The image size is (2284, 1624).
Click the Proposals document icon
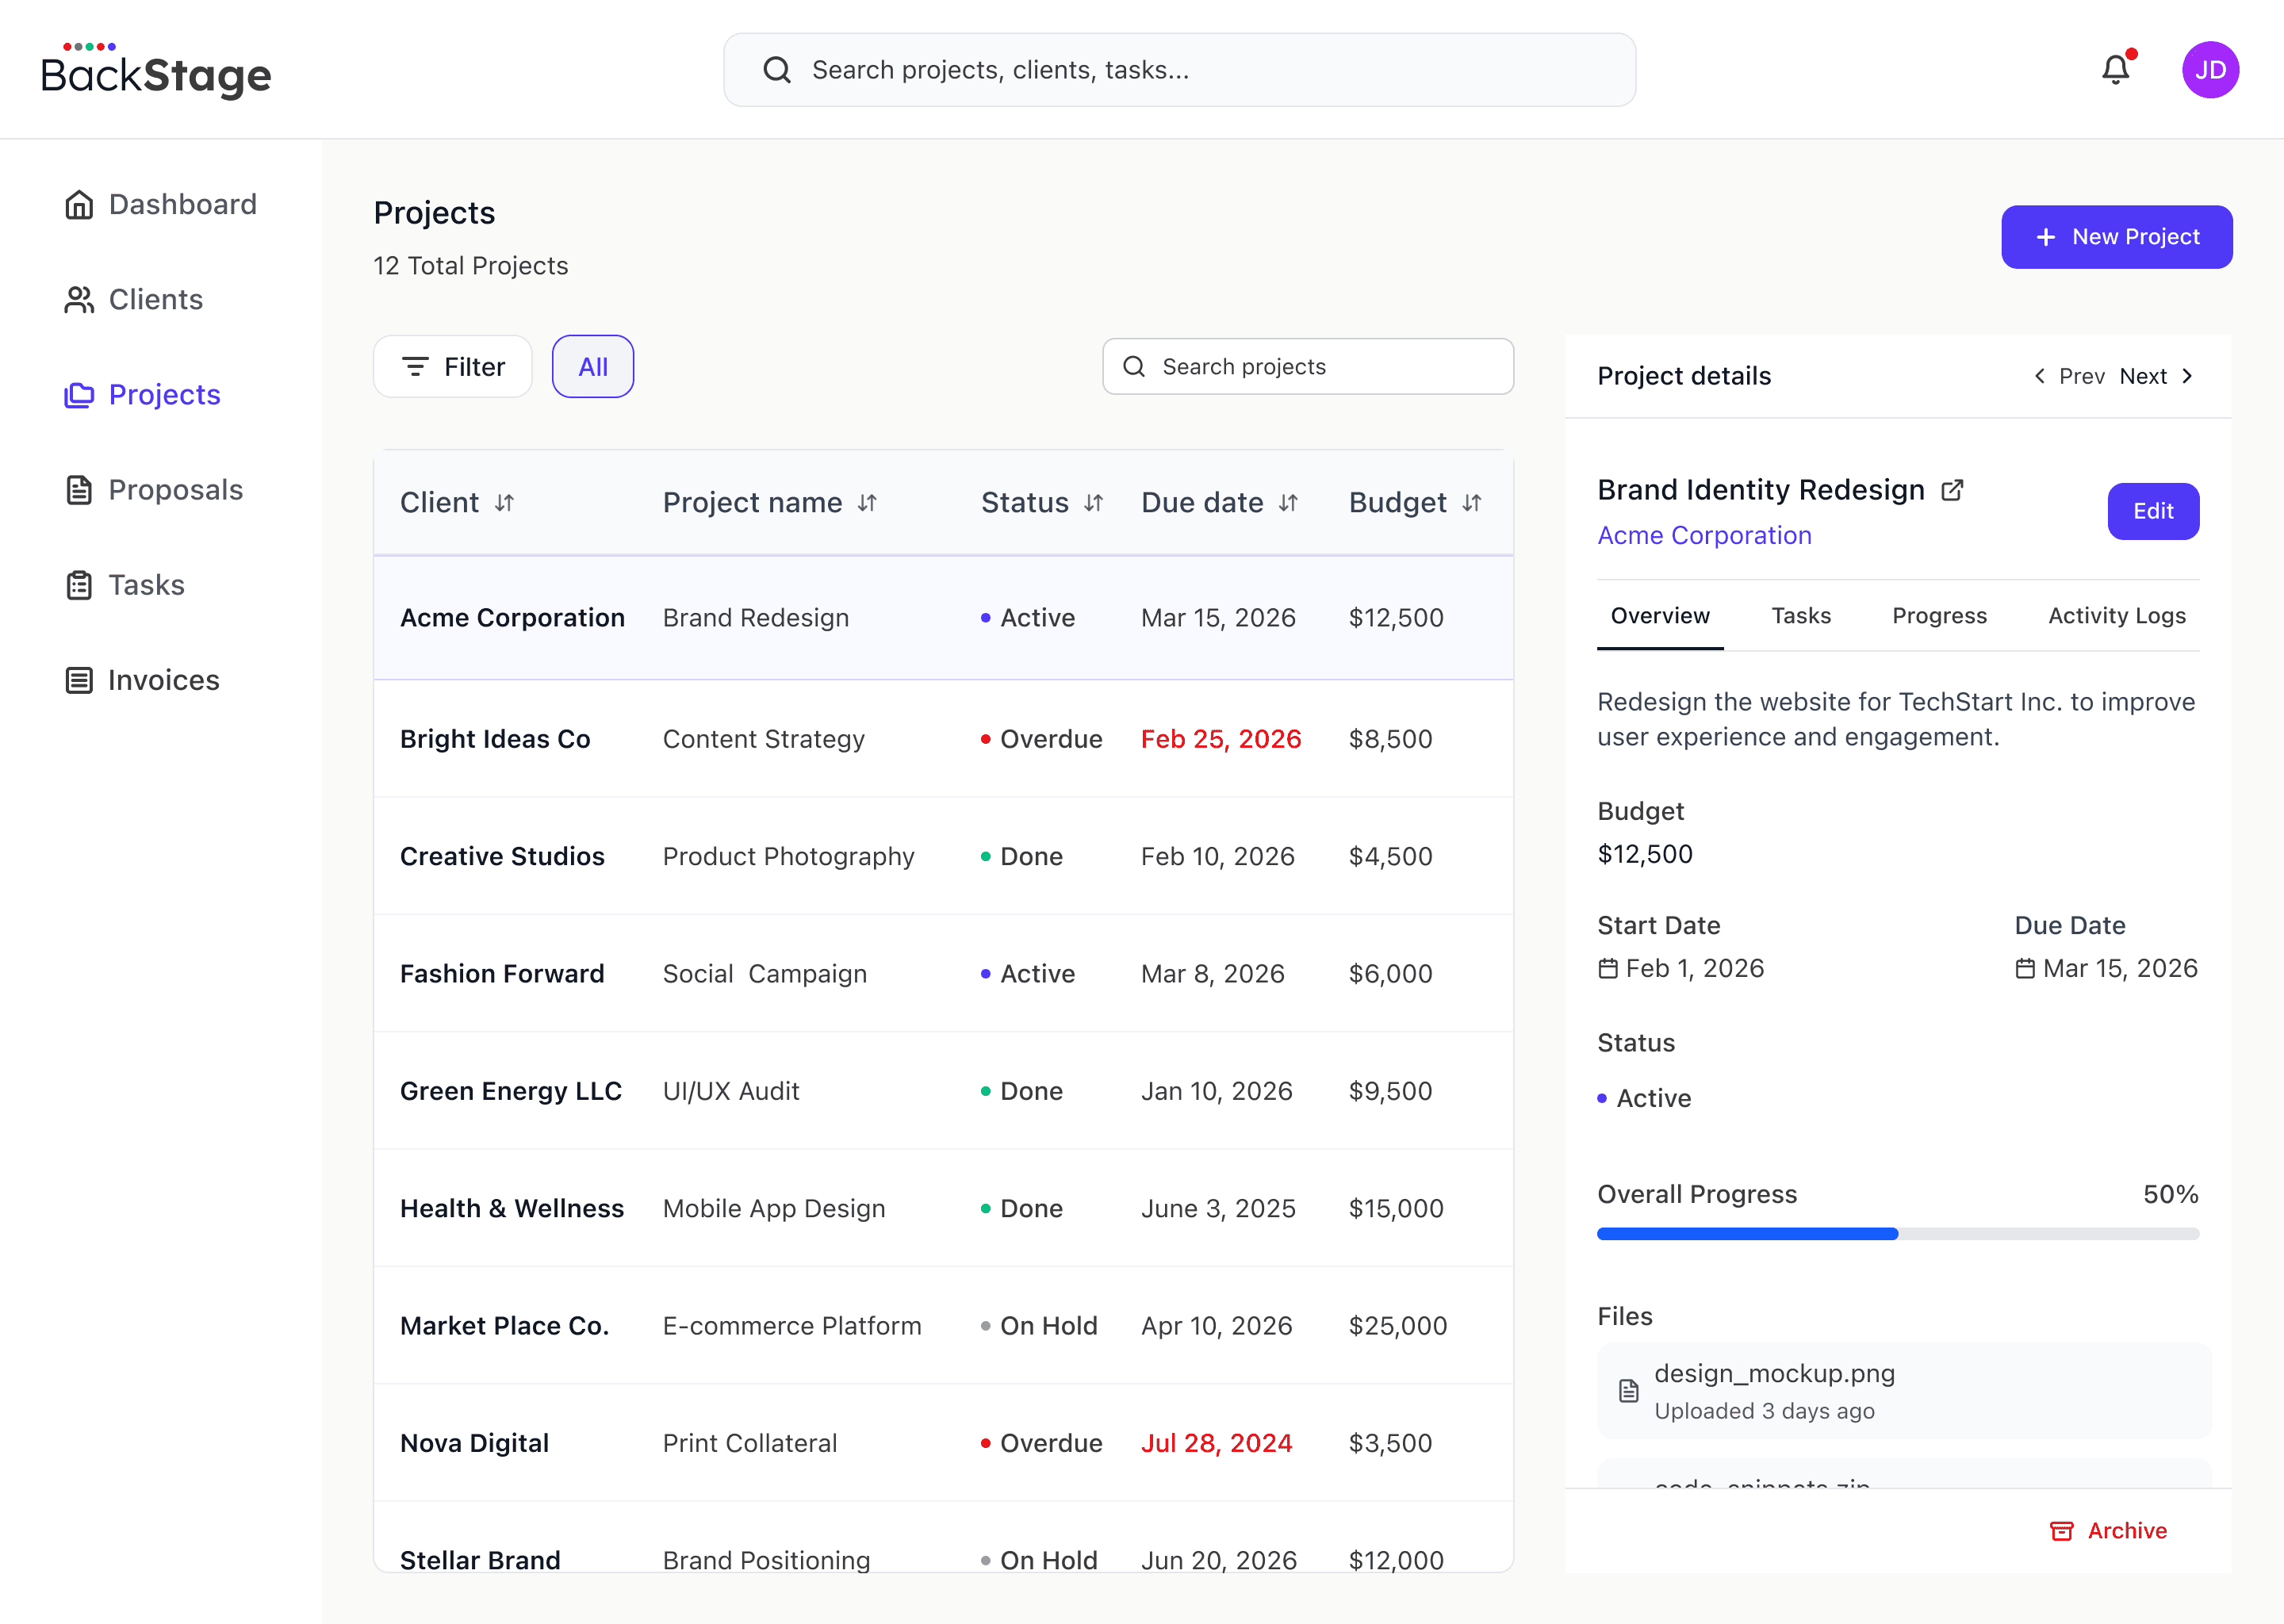point(79,490)
